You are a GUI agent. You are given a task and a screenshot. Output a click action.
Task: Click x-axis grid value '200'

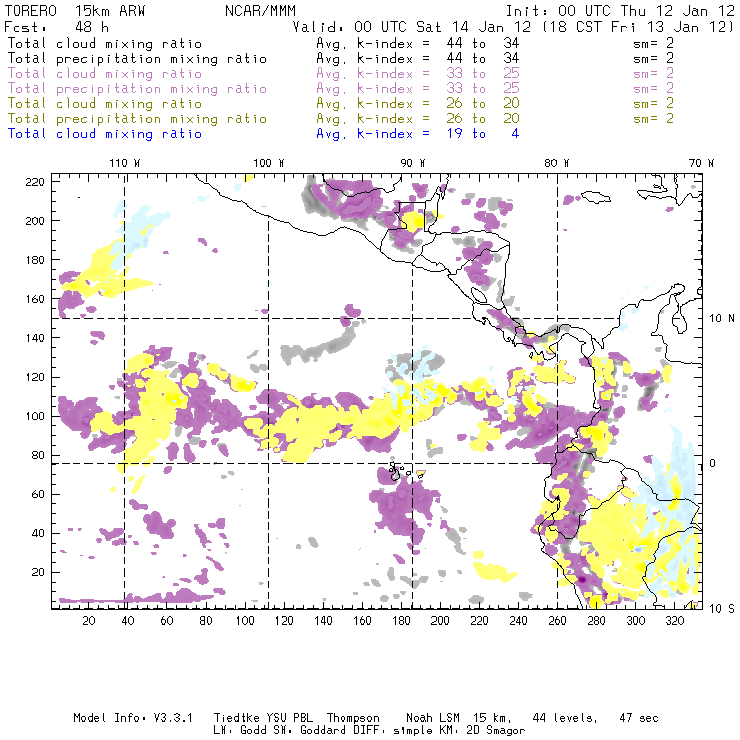[440, 621]
